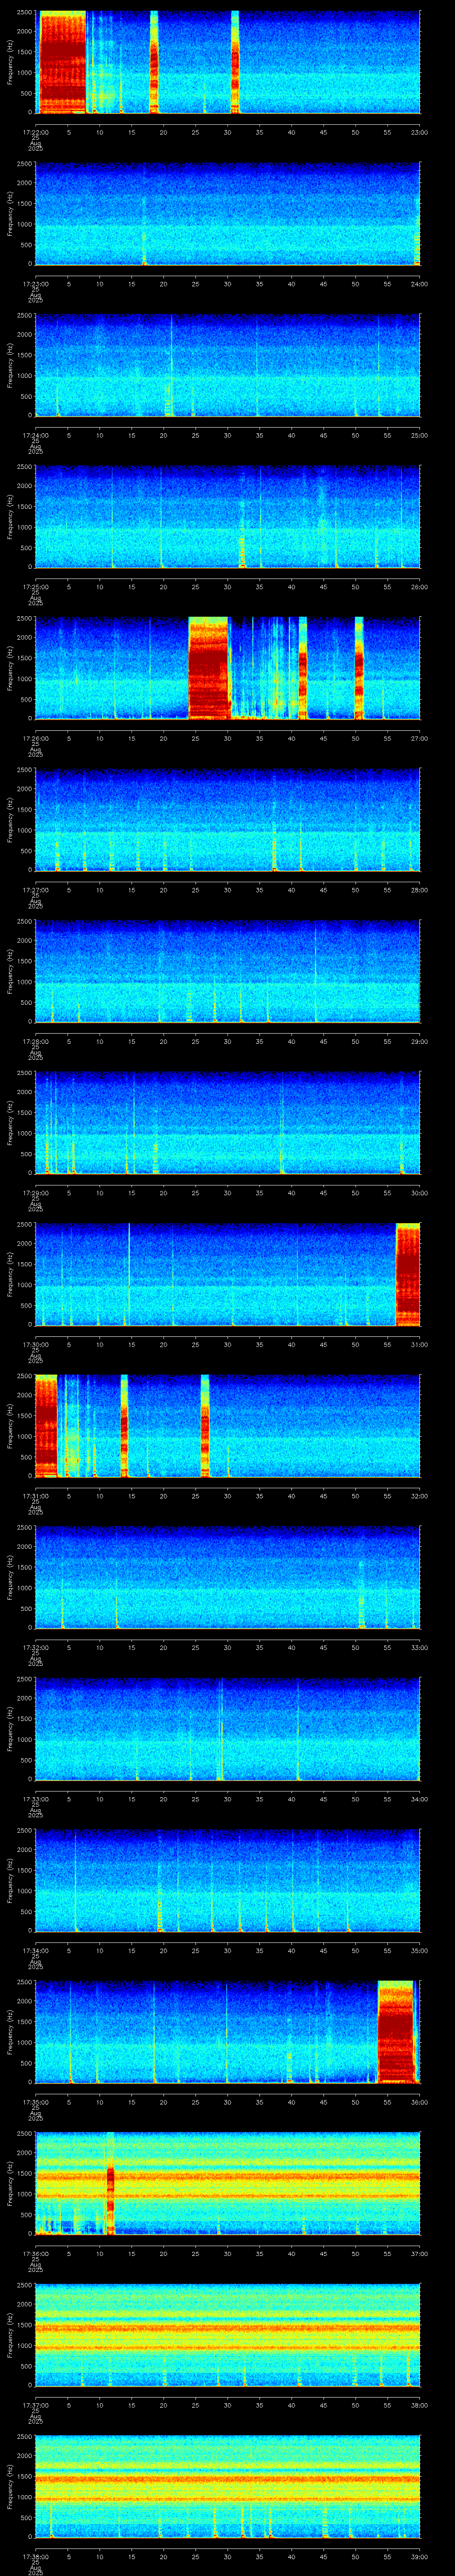Viewport: 455px width, 2576px height.
Task: Select the narrow red burst near 12 seconds in 17:36:00 spectrogram
Action: tap(111, 2183)
